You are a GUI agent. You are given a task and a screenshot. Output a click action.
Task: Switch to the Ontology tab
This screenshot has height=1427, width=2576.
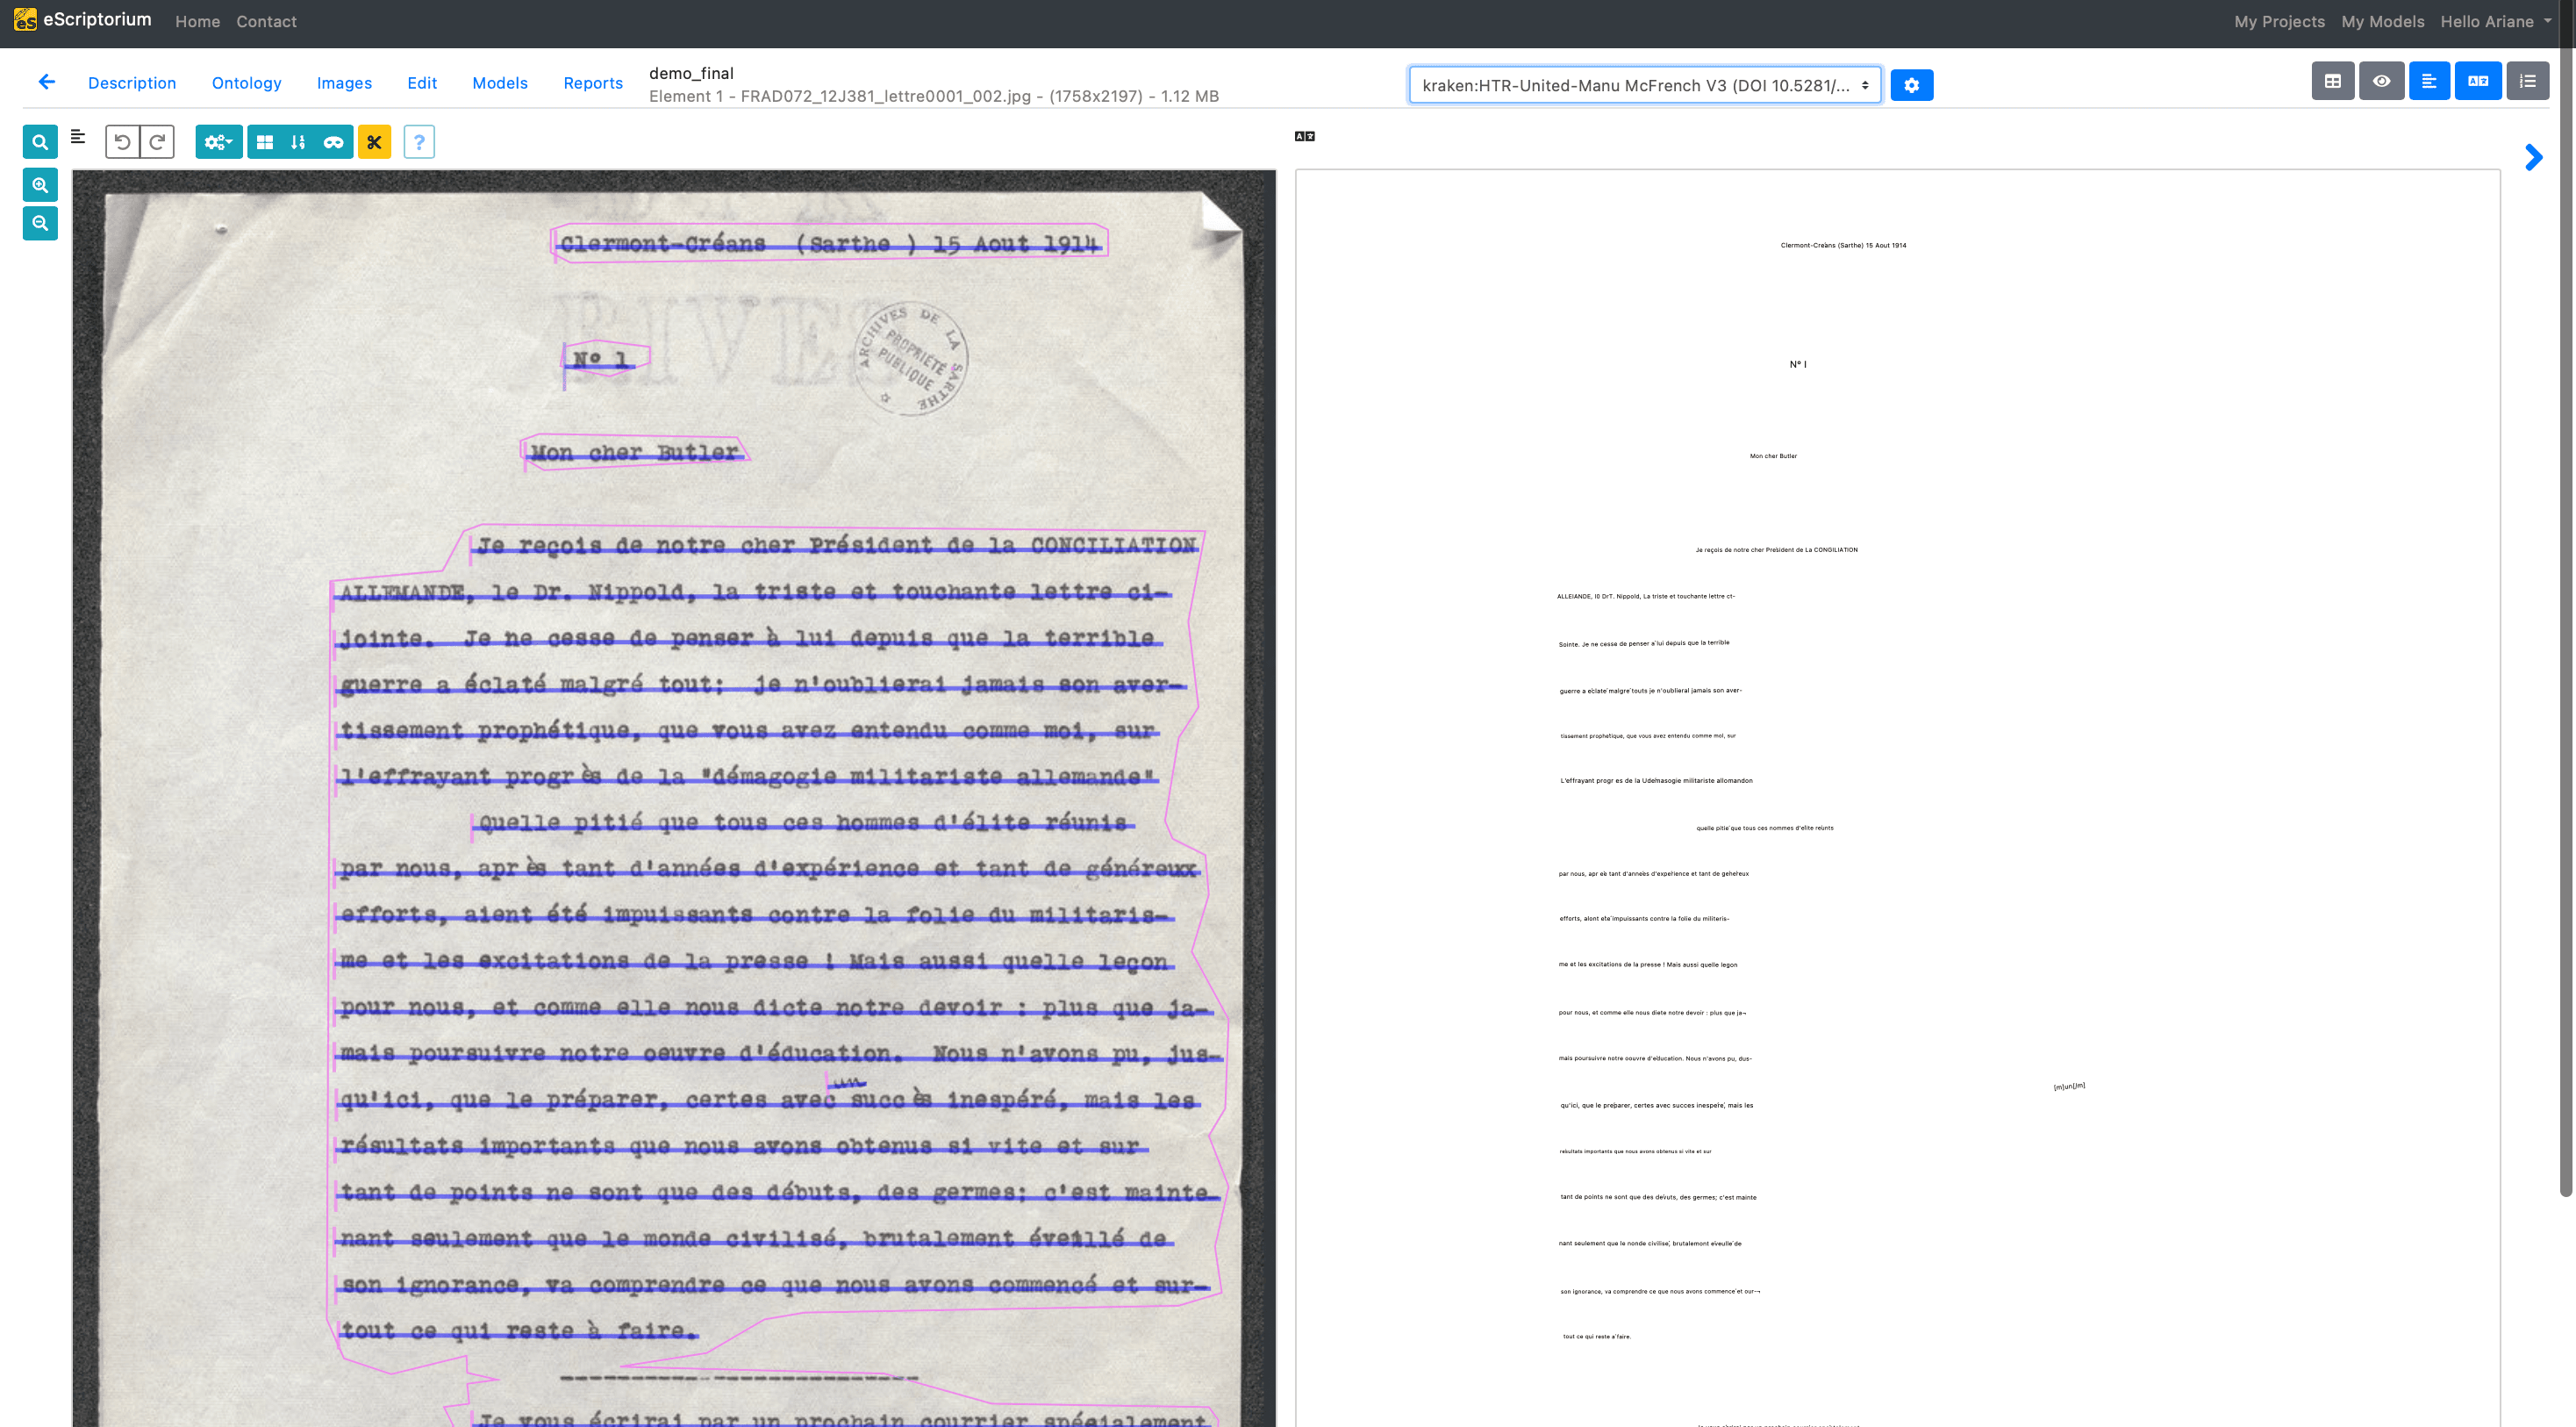click(246, 83)
